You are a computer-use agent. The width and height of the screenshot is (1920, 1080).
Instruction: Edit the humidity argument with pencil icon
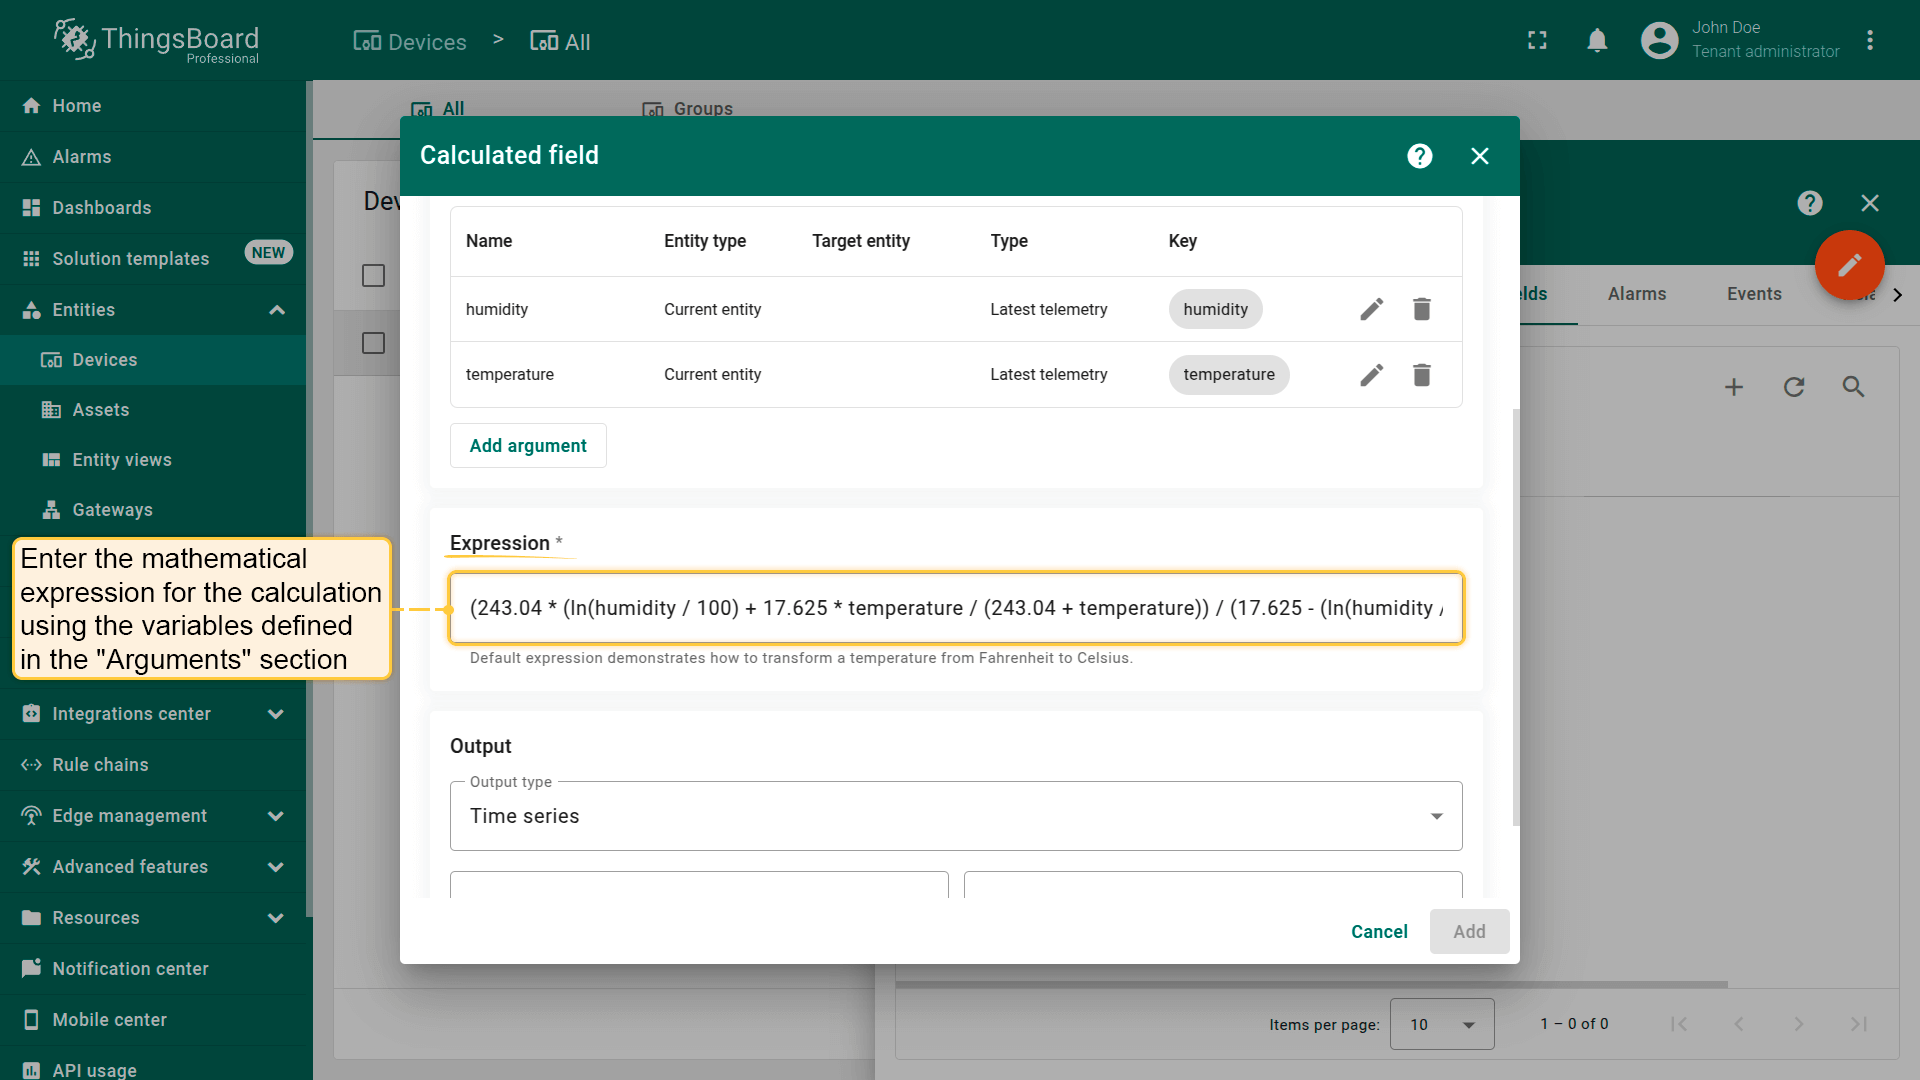pos(1371,309)
